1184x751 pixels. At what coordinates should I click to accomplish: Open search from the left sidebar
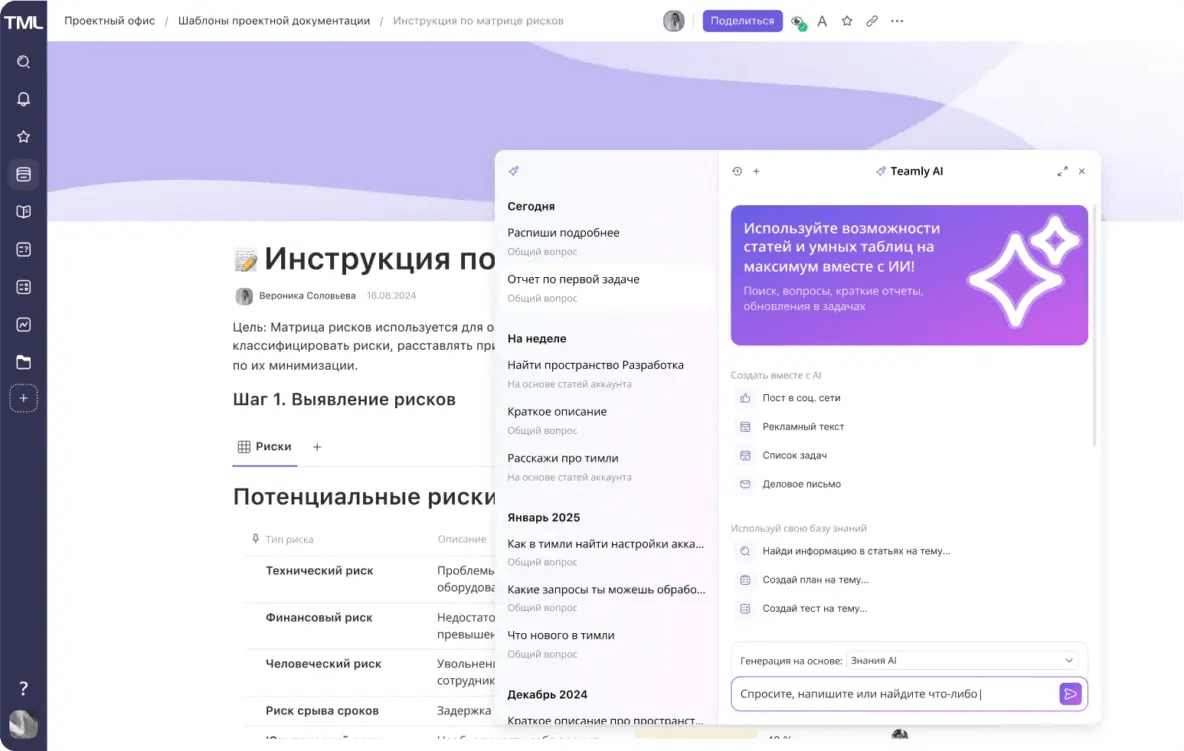(23, 62)
